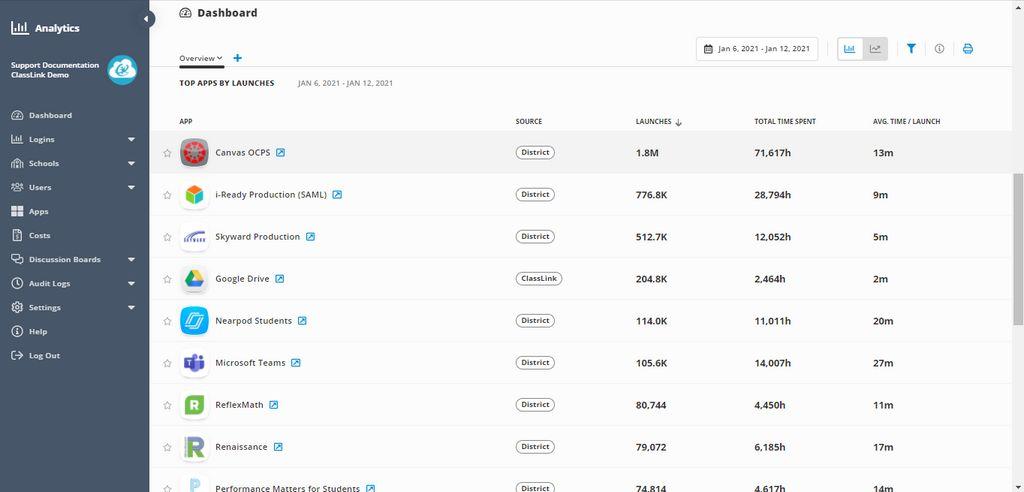Favorite Canvas OCPS with the star

click(167, 153)
